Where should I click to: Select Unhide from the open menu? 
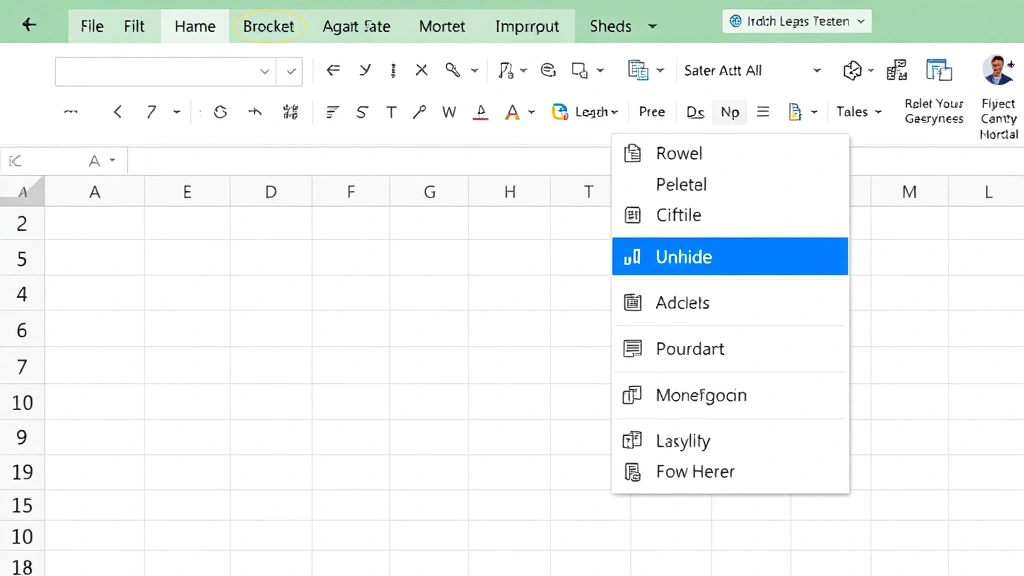(685, 256)
